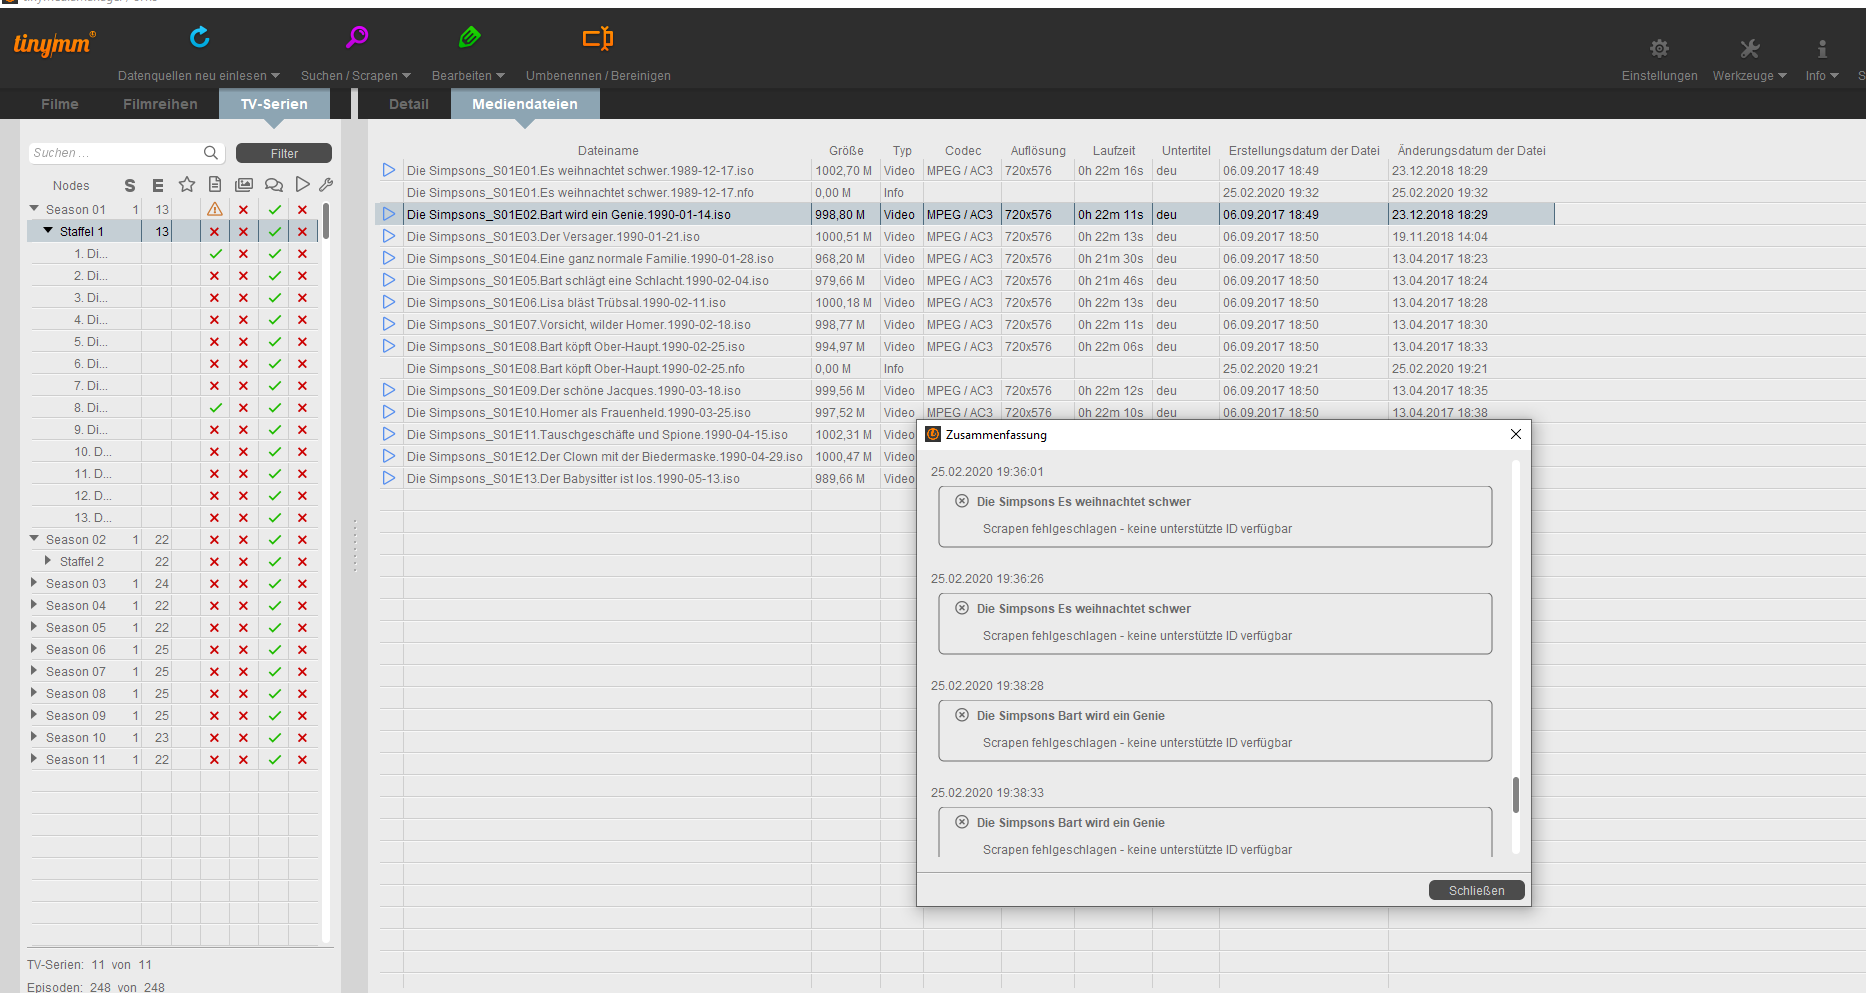The width and height of the screenshot is (1866, 993).
Task: Click the refresh data sources icon
Action: pyautogui.click(x=200, y=37)
